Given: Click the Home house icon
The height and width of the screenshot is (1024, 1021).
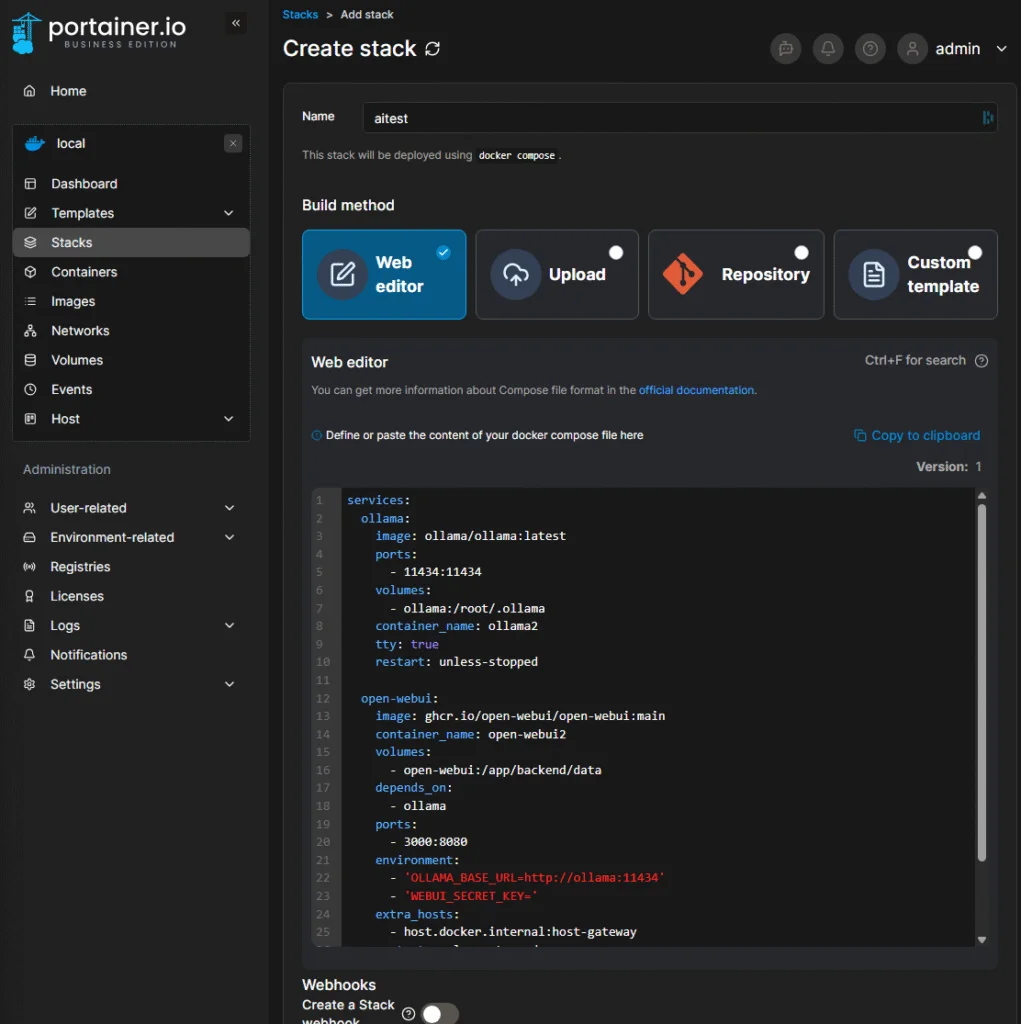Looking at the screenshot, I should 29,91.
